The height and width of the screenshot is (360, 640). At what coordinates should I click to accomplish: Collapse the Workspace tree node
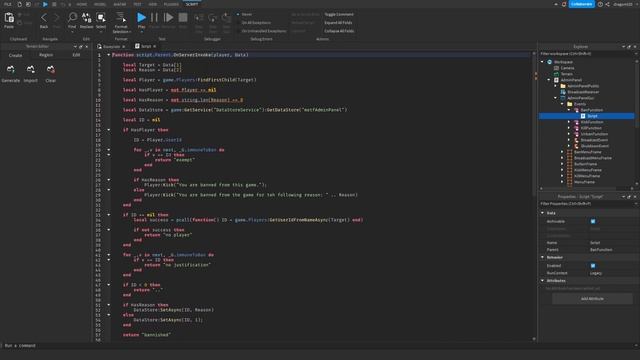coord(542,62)
